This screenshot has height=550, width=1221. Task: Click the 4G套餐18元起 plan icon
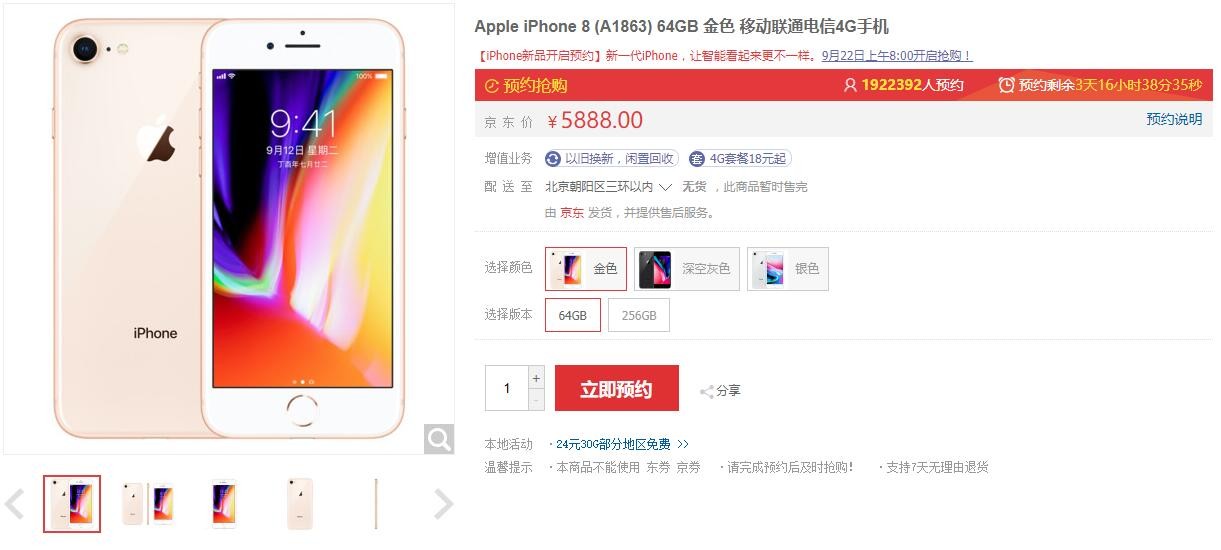[x=697, y=158]
